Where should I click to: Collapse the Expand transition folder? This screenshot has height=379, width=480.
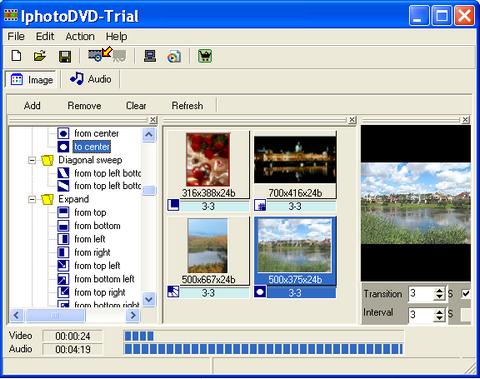click(32, 200)
